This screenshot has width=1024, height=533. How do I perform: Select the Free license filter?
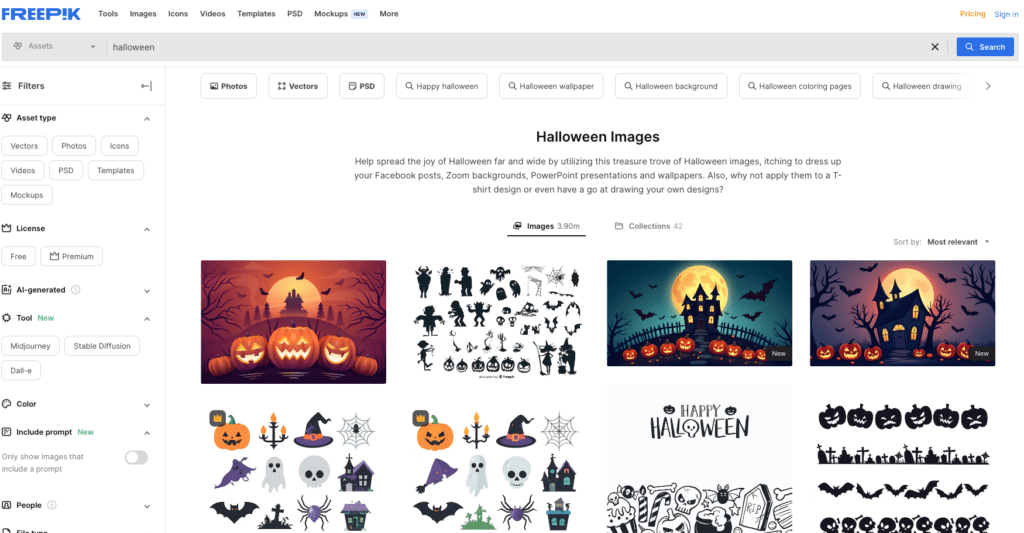pyautogui.click(x=19, y=257)
